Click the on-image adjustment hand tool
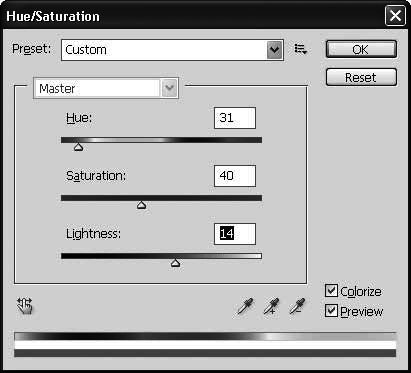 (25, 306)
